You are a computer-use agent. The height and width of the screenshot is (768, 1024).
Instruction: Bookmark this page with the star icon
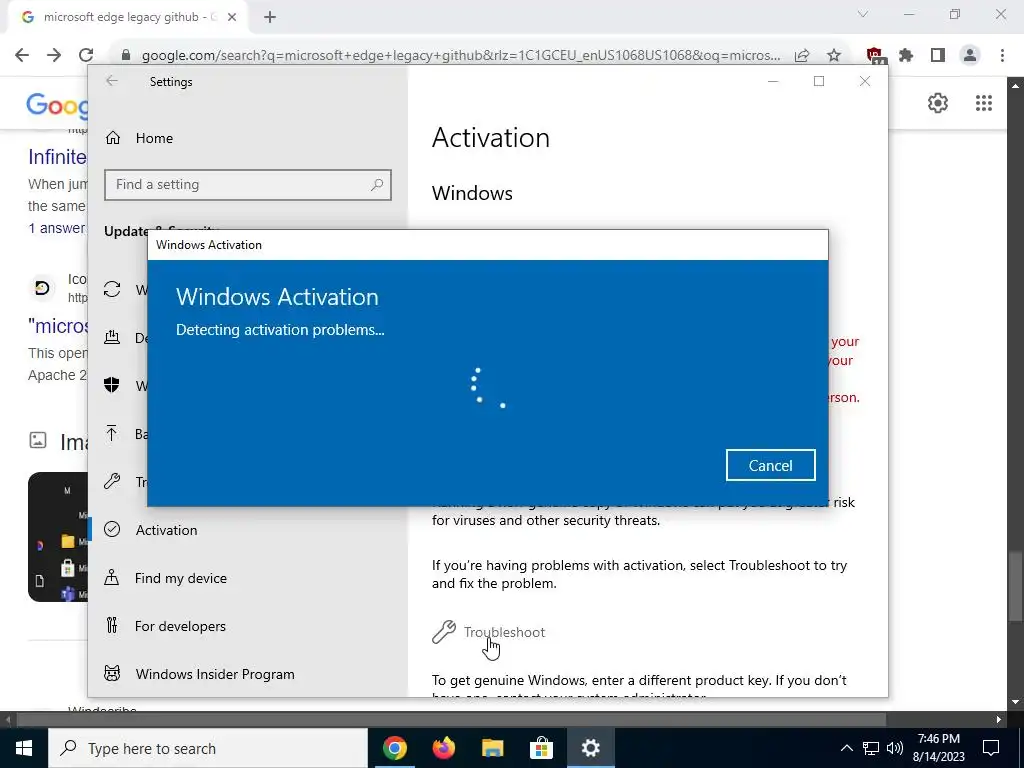834,56
